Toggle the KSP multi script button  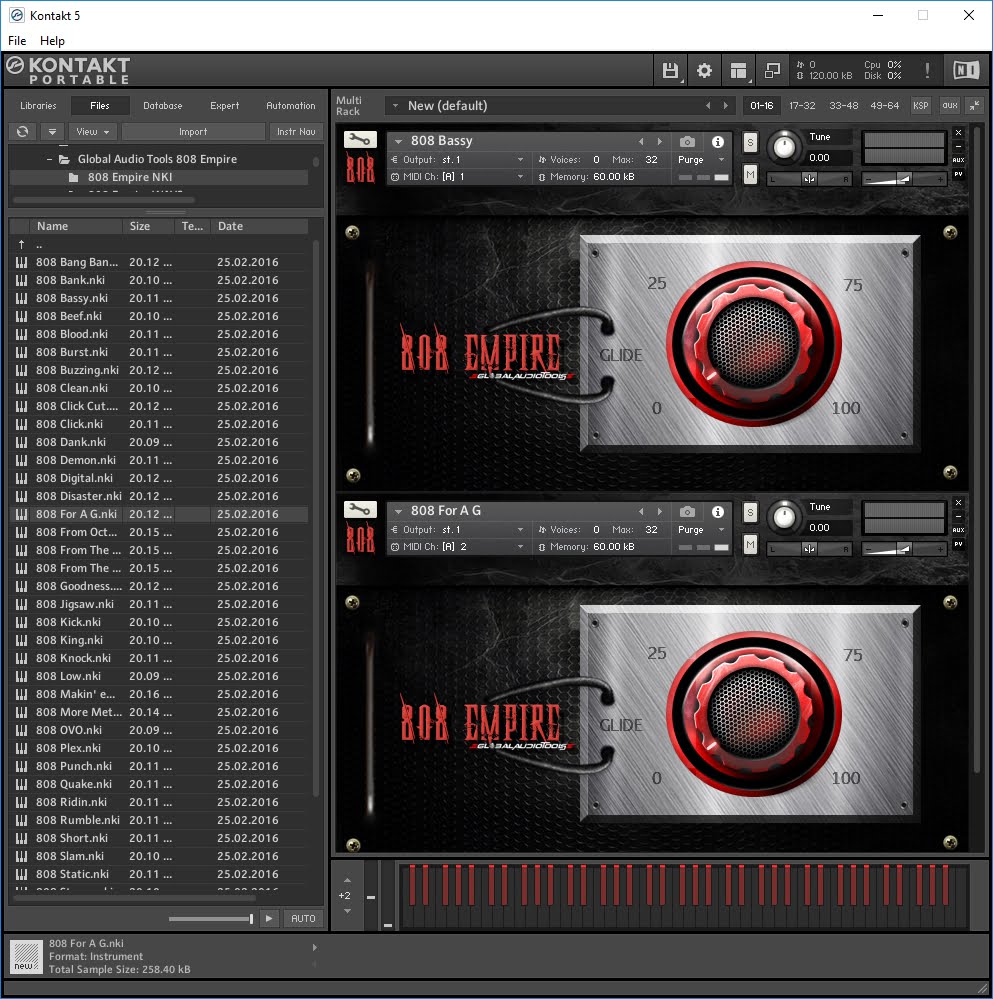[x=920, y=106]
